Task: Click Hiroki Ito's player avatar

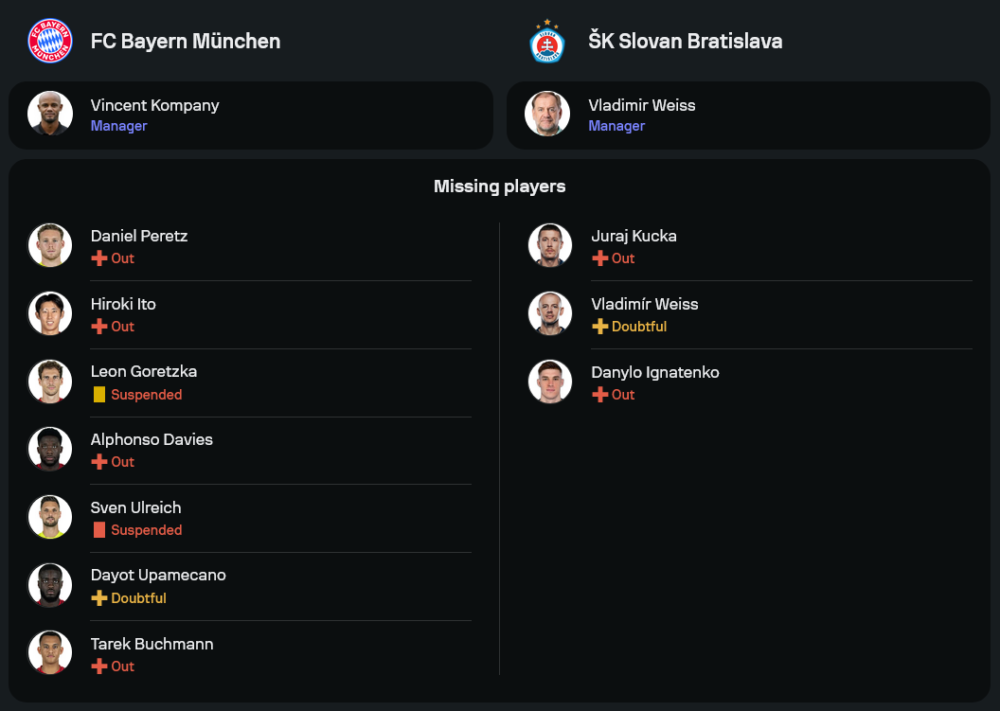Action: [x=50, y=313]
